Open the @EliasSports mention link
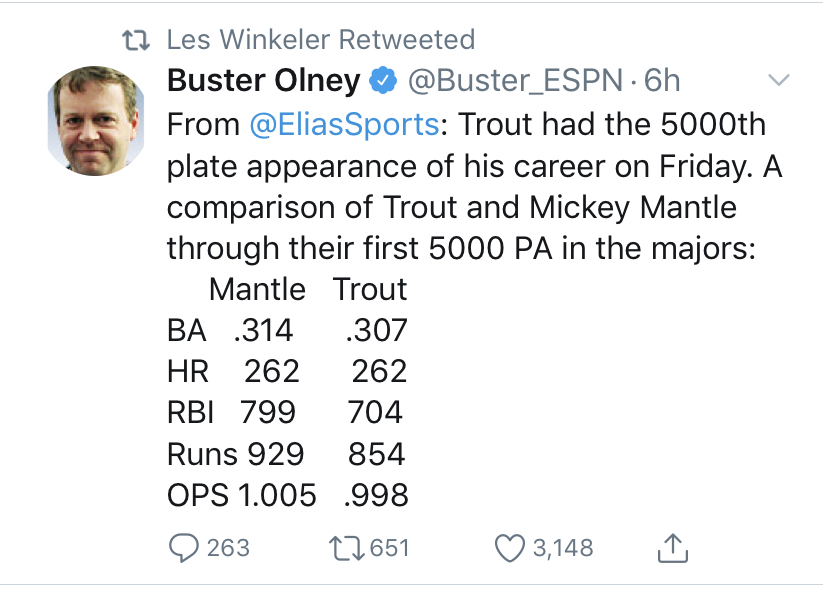The image size is (823, 590). [x=344, y=125]
